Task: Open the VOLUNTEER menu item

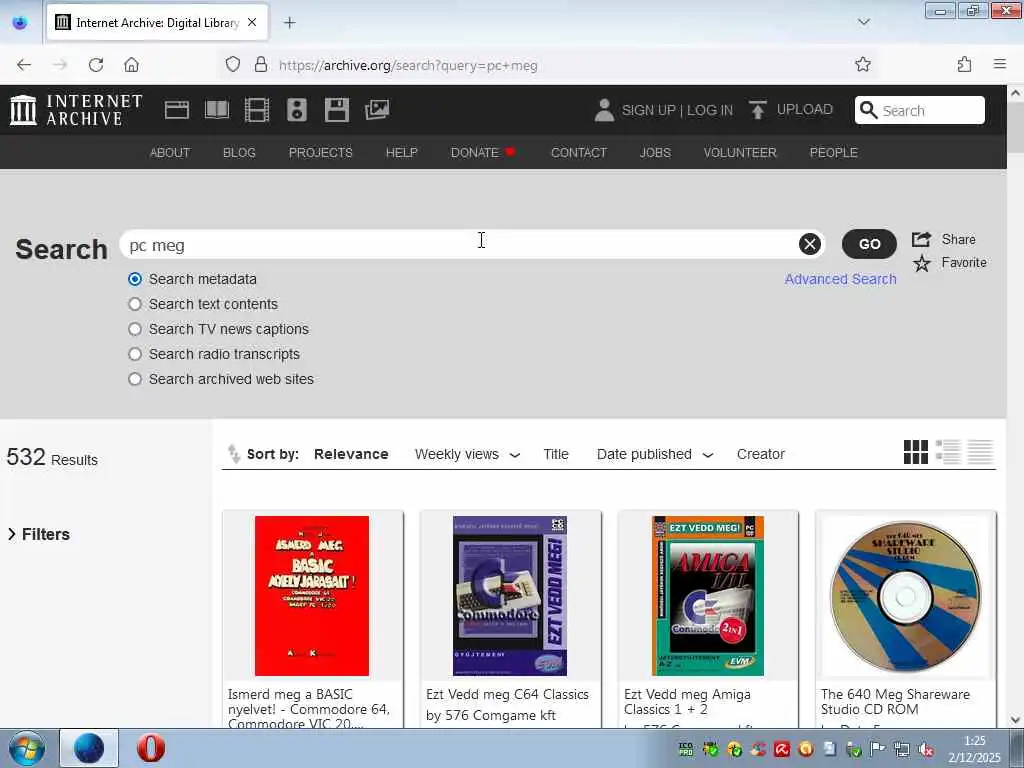Action: pos(740,152)
